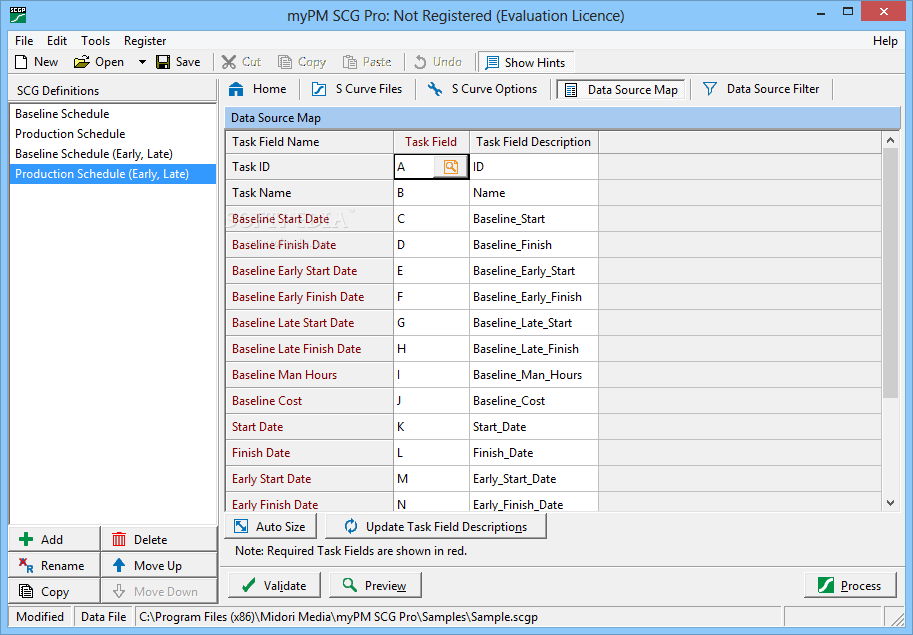Click the Finish_Date description cell
This screenshot has width=913, height=635.
pyautogui.click(x=533, y=453)
